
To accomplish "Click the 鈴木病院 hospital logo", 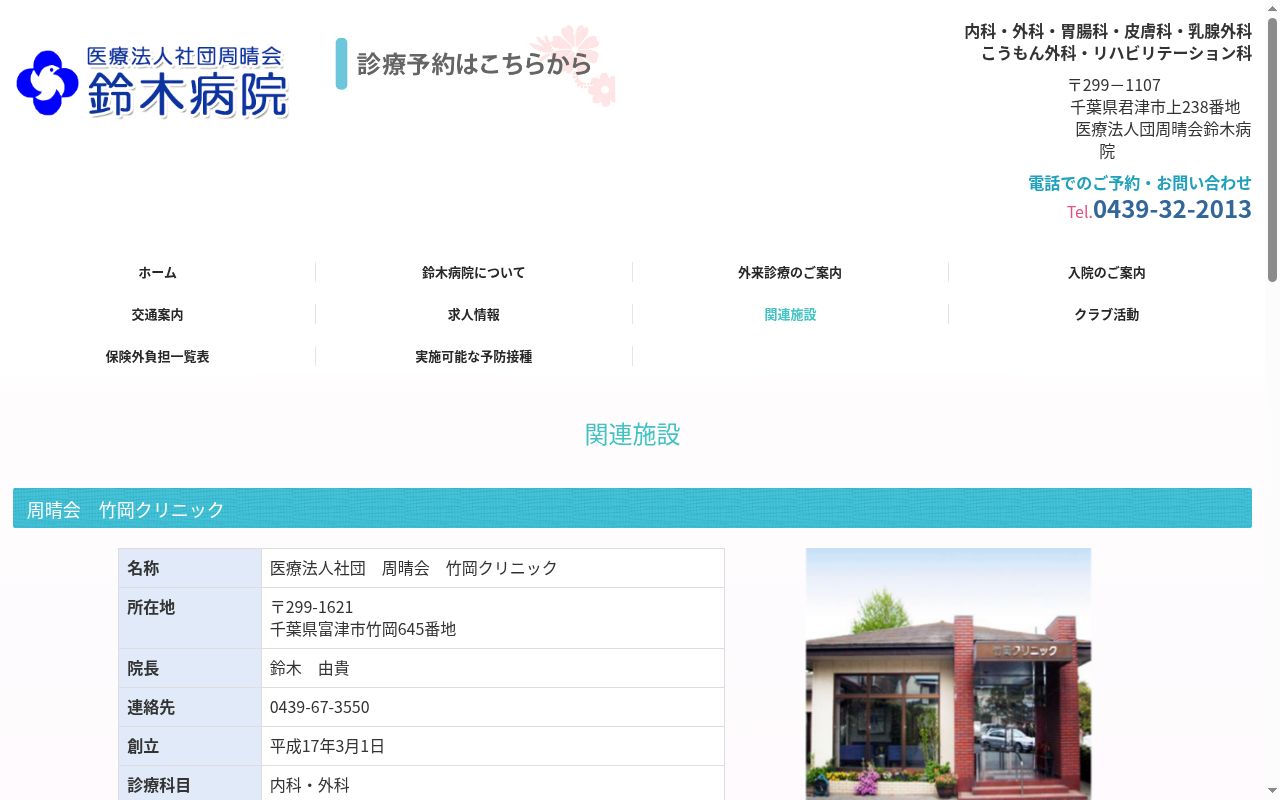I will (x=152, y=83).
